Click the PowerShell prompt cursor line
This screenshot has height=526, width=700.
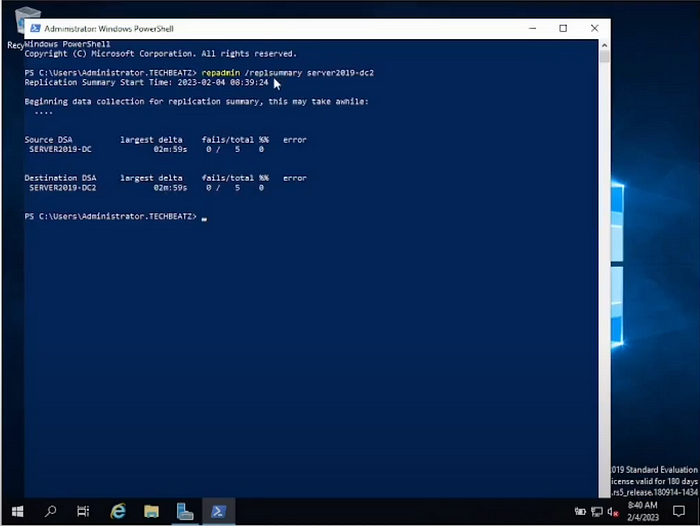[x=116, y=217]
